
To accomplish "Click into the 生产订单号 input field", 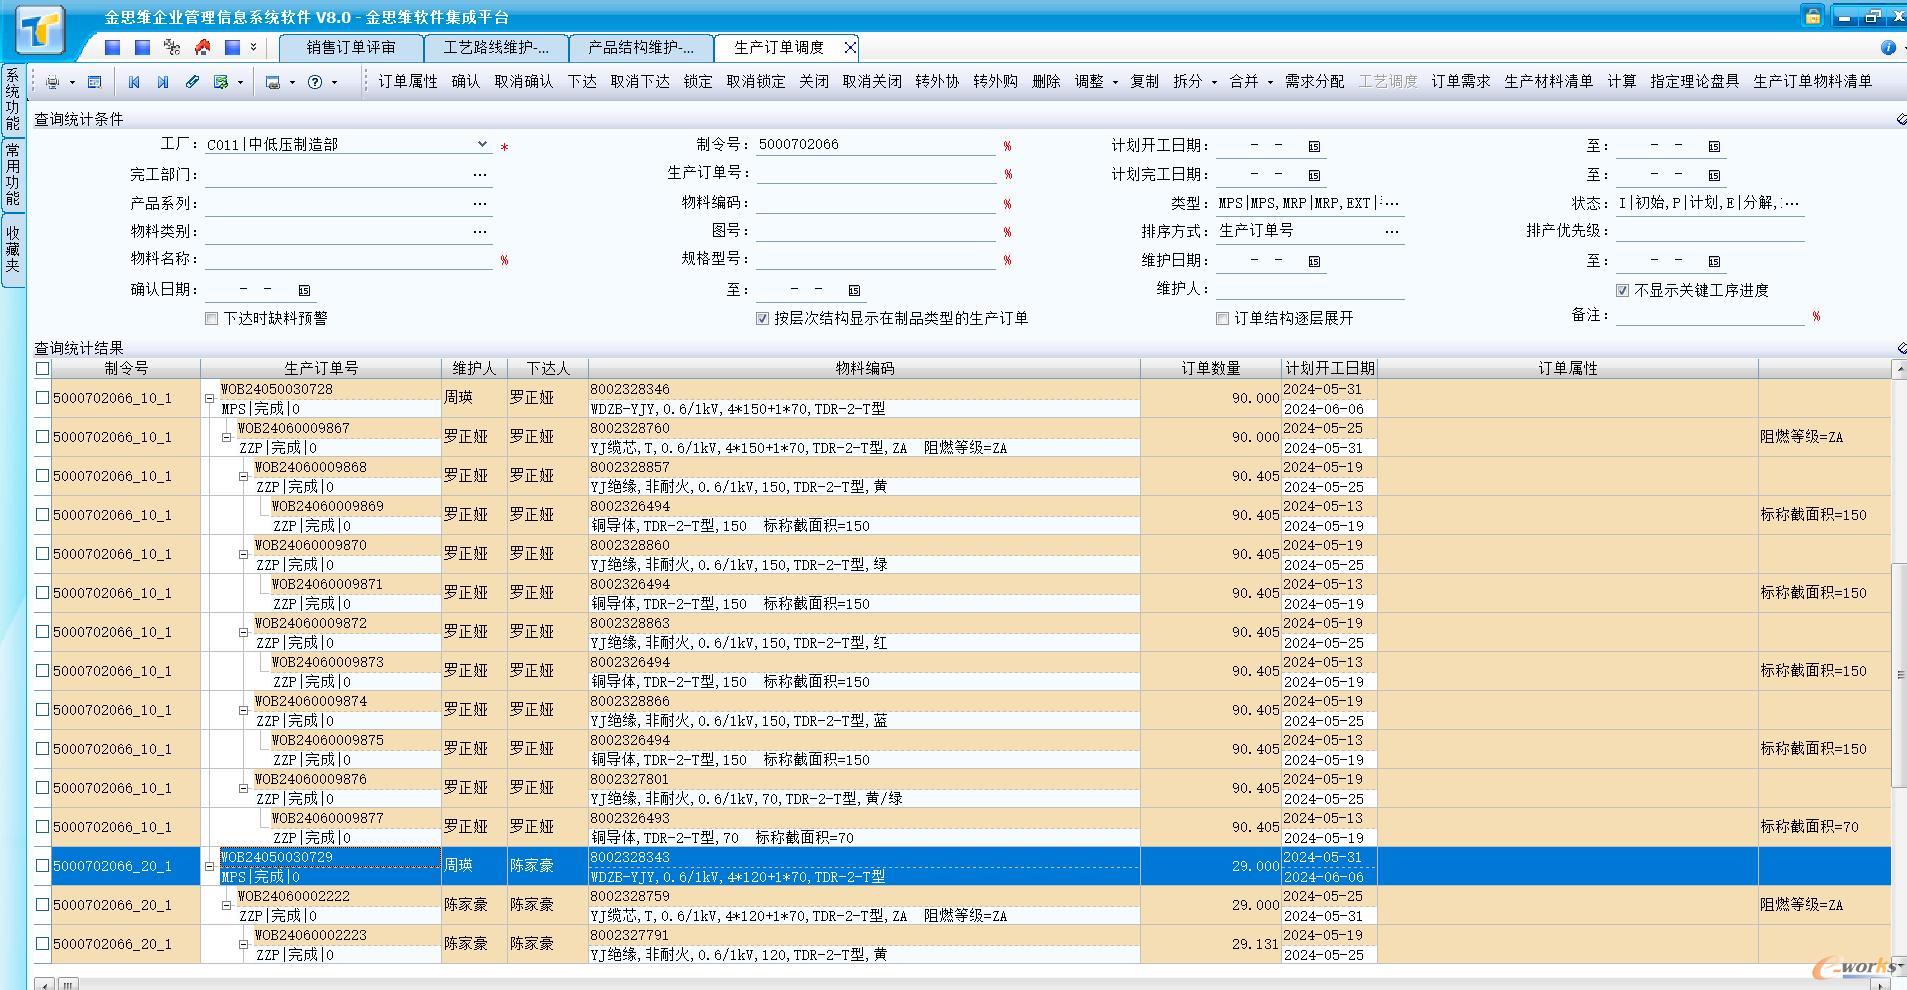I will [876, 173].
